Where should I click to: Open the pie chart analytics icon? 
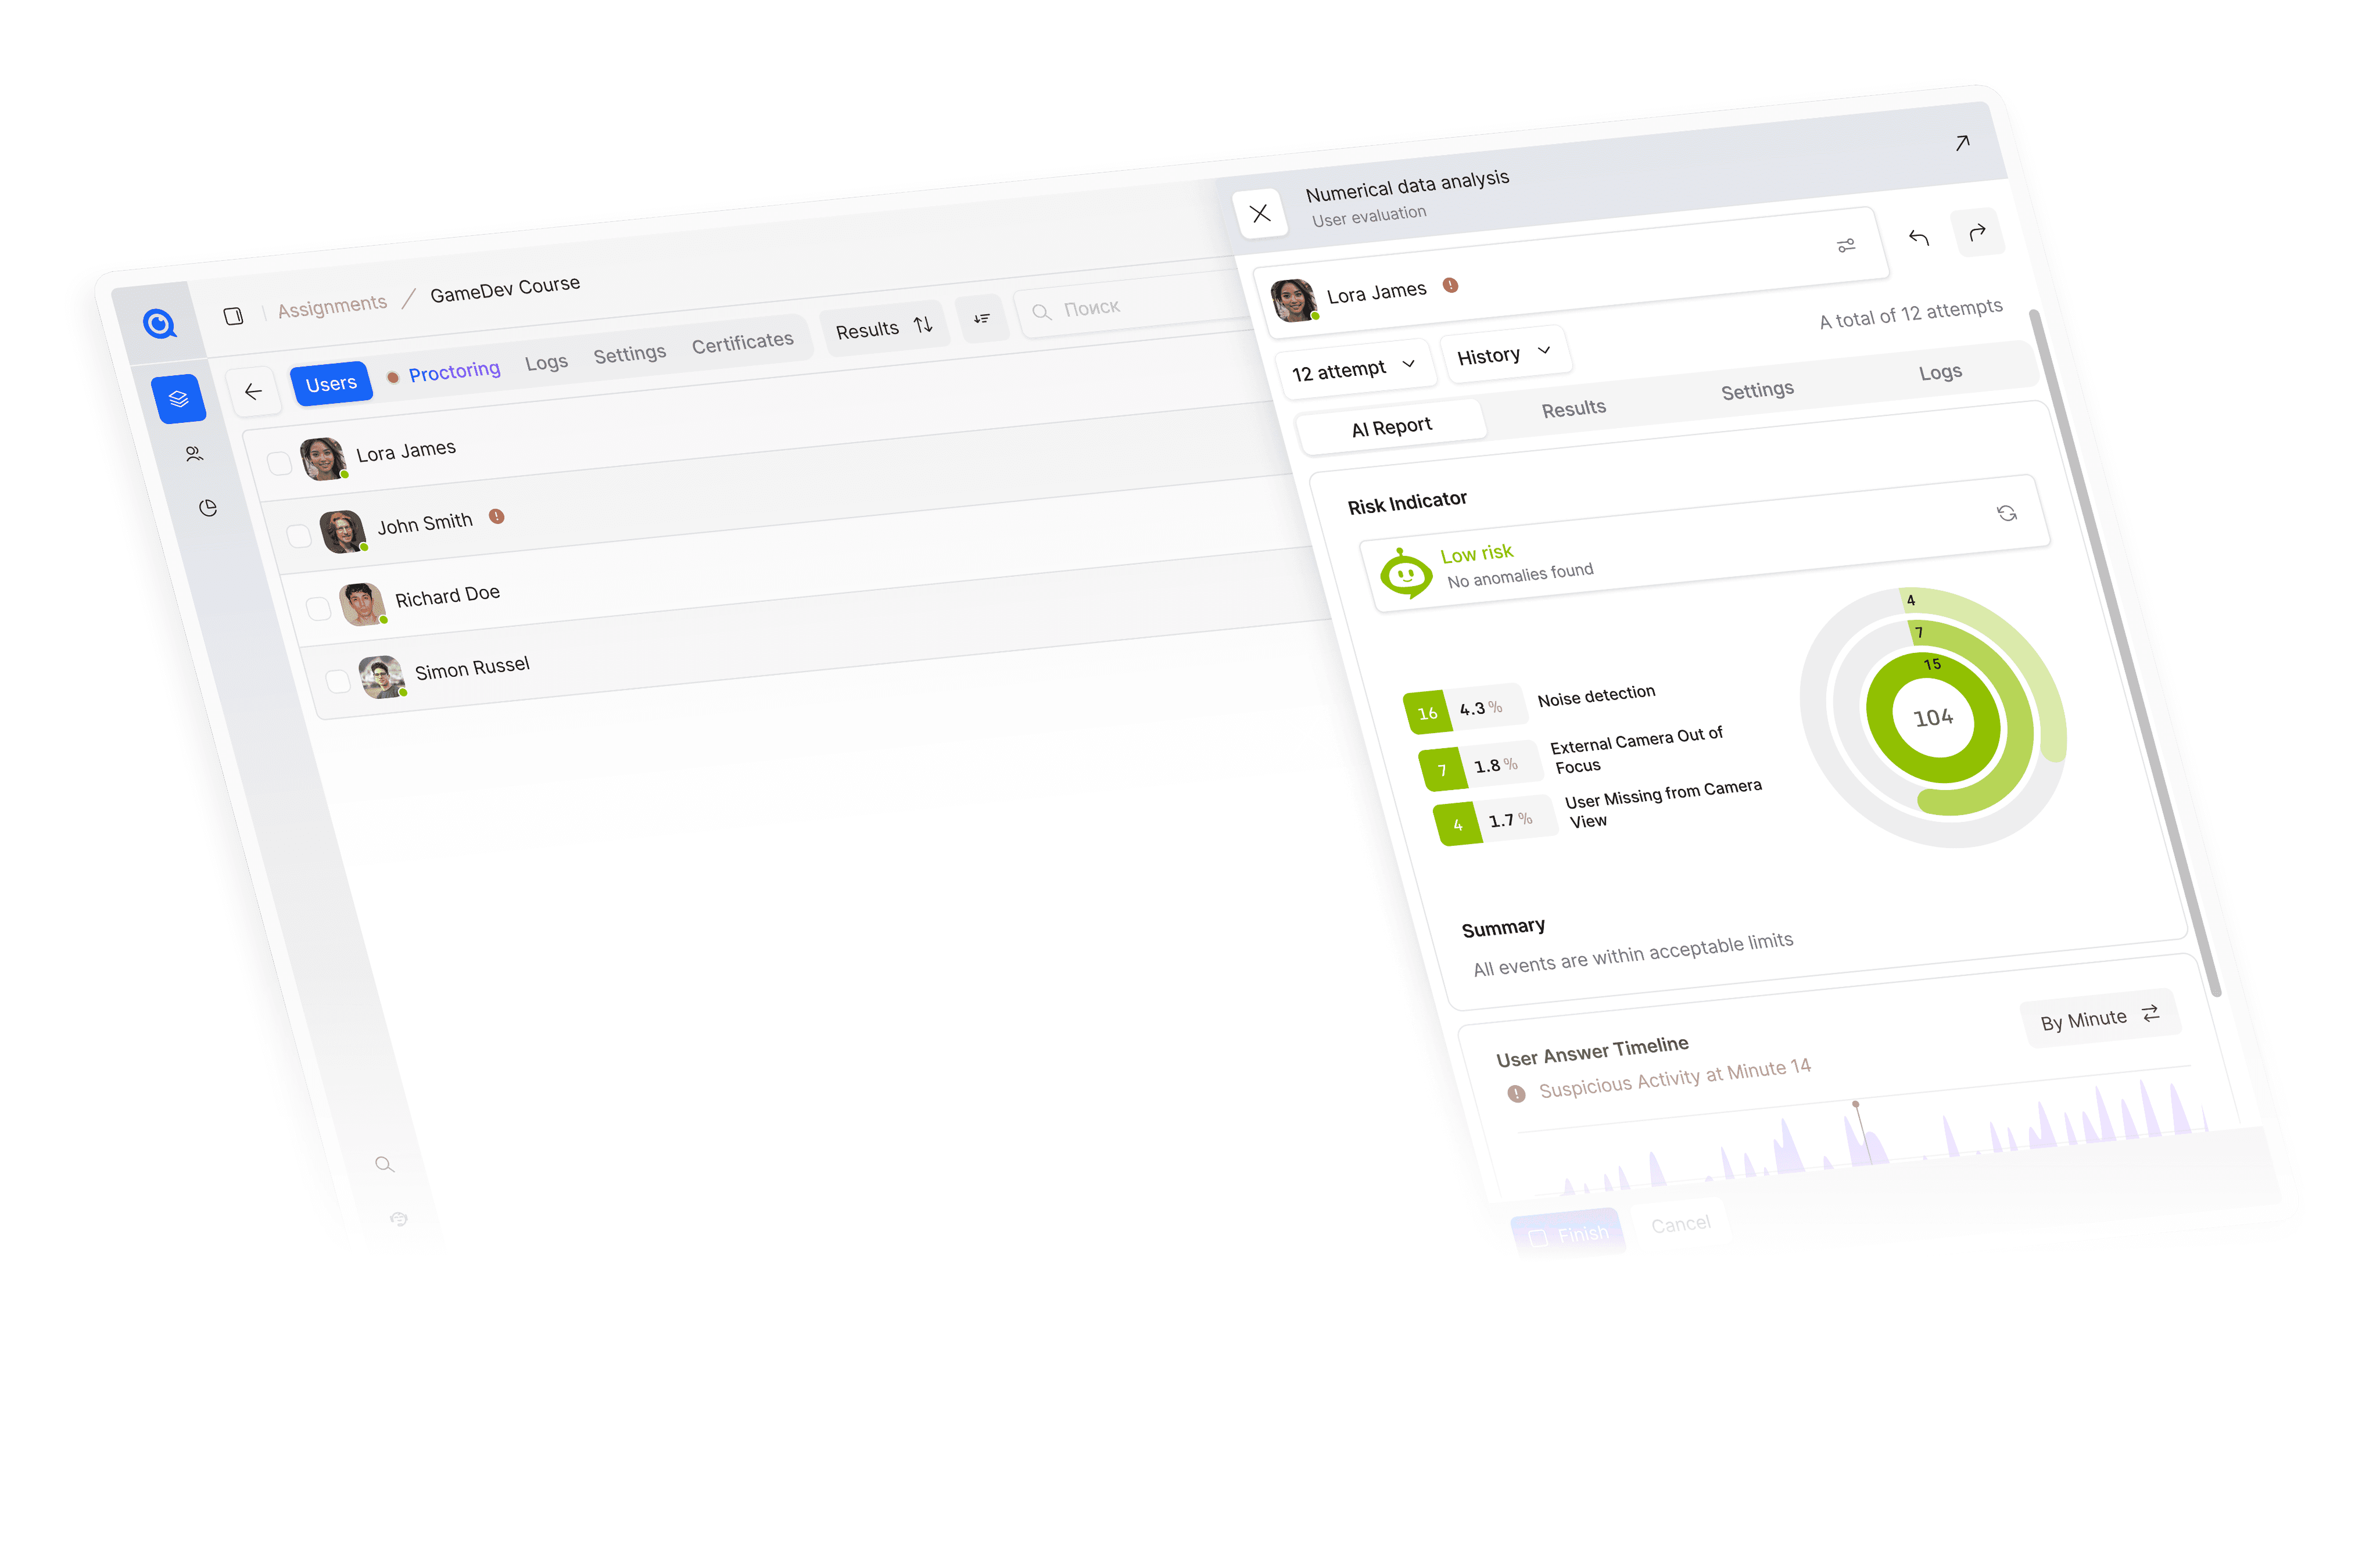pyautogui.click(x=208, y=508)
